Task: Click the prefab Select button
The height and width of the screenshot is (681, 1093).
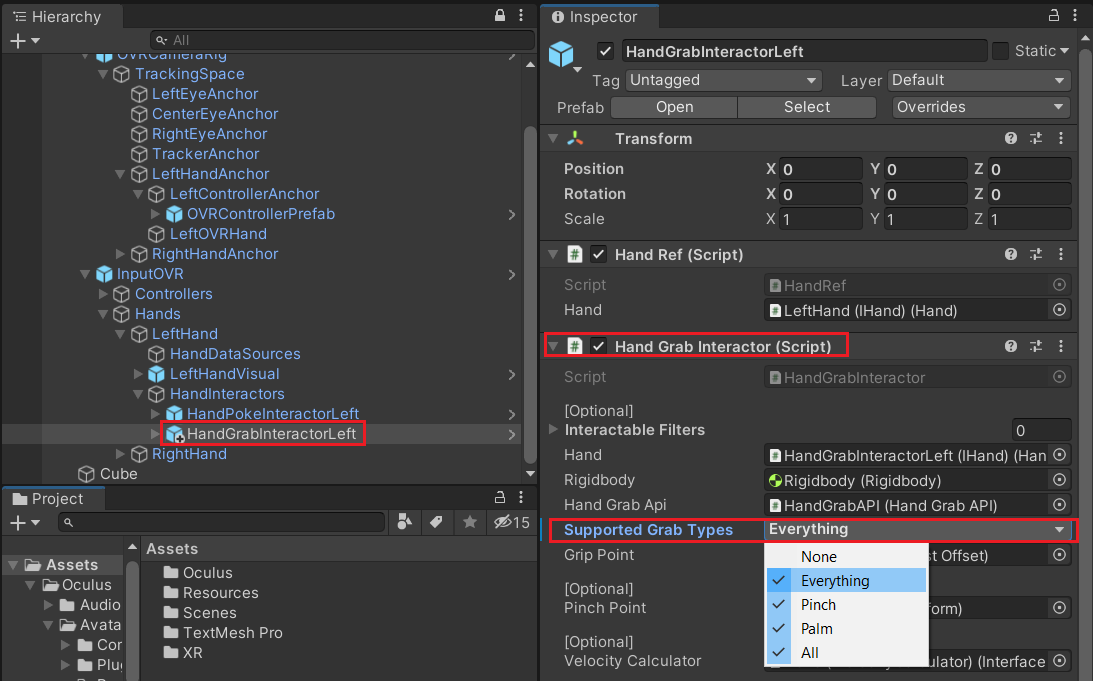Action: click(x=806, y=107)
